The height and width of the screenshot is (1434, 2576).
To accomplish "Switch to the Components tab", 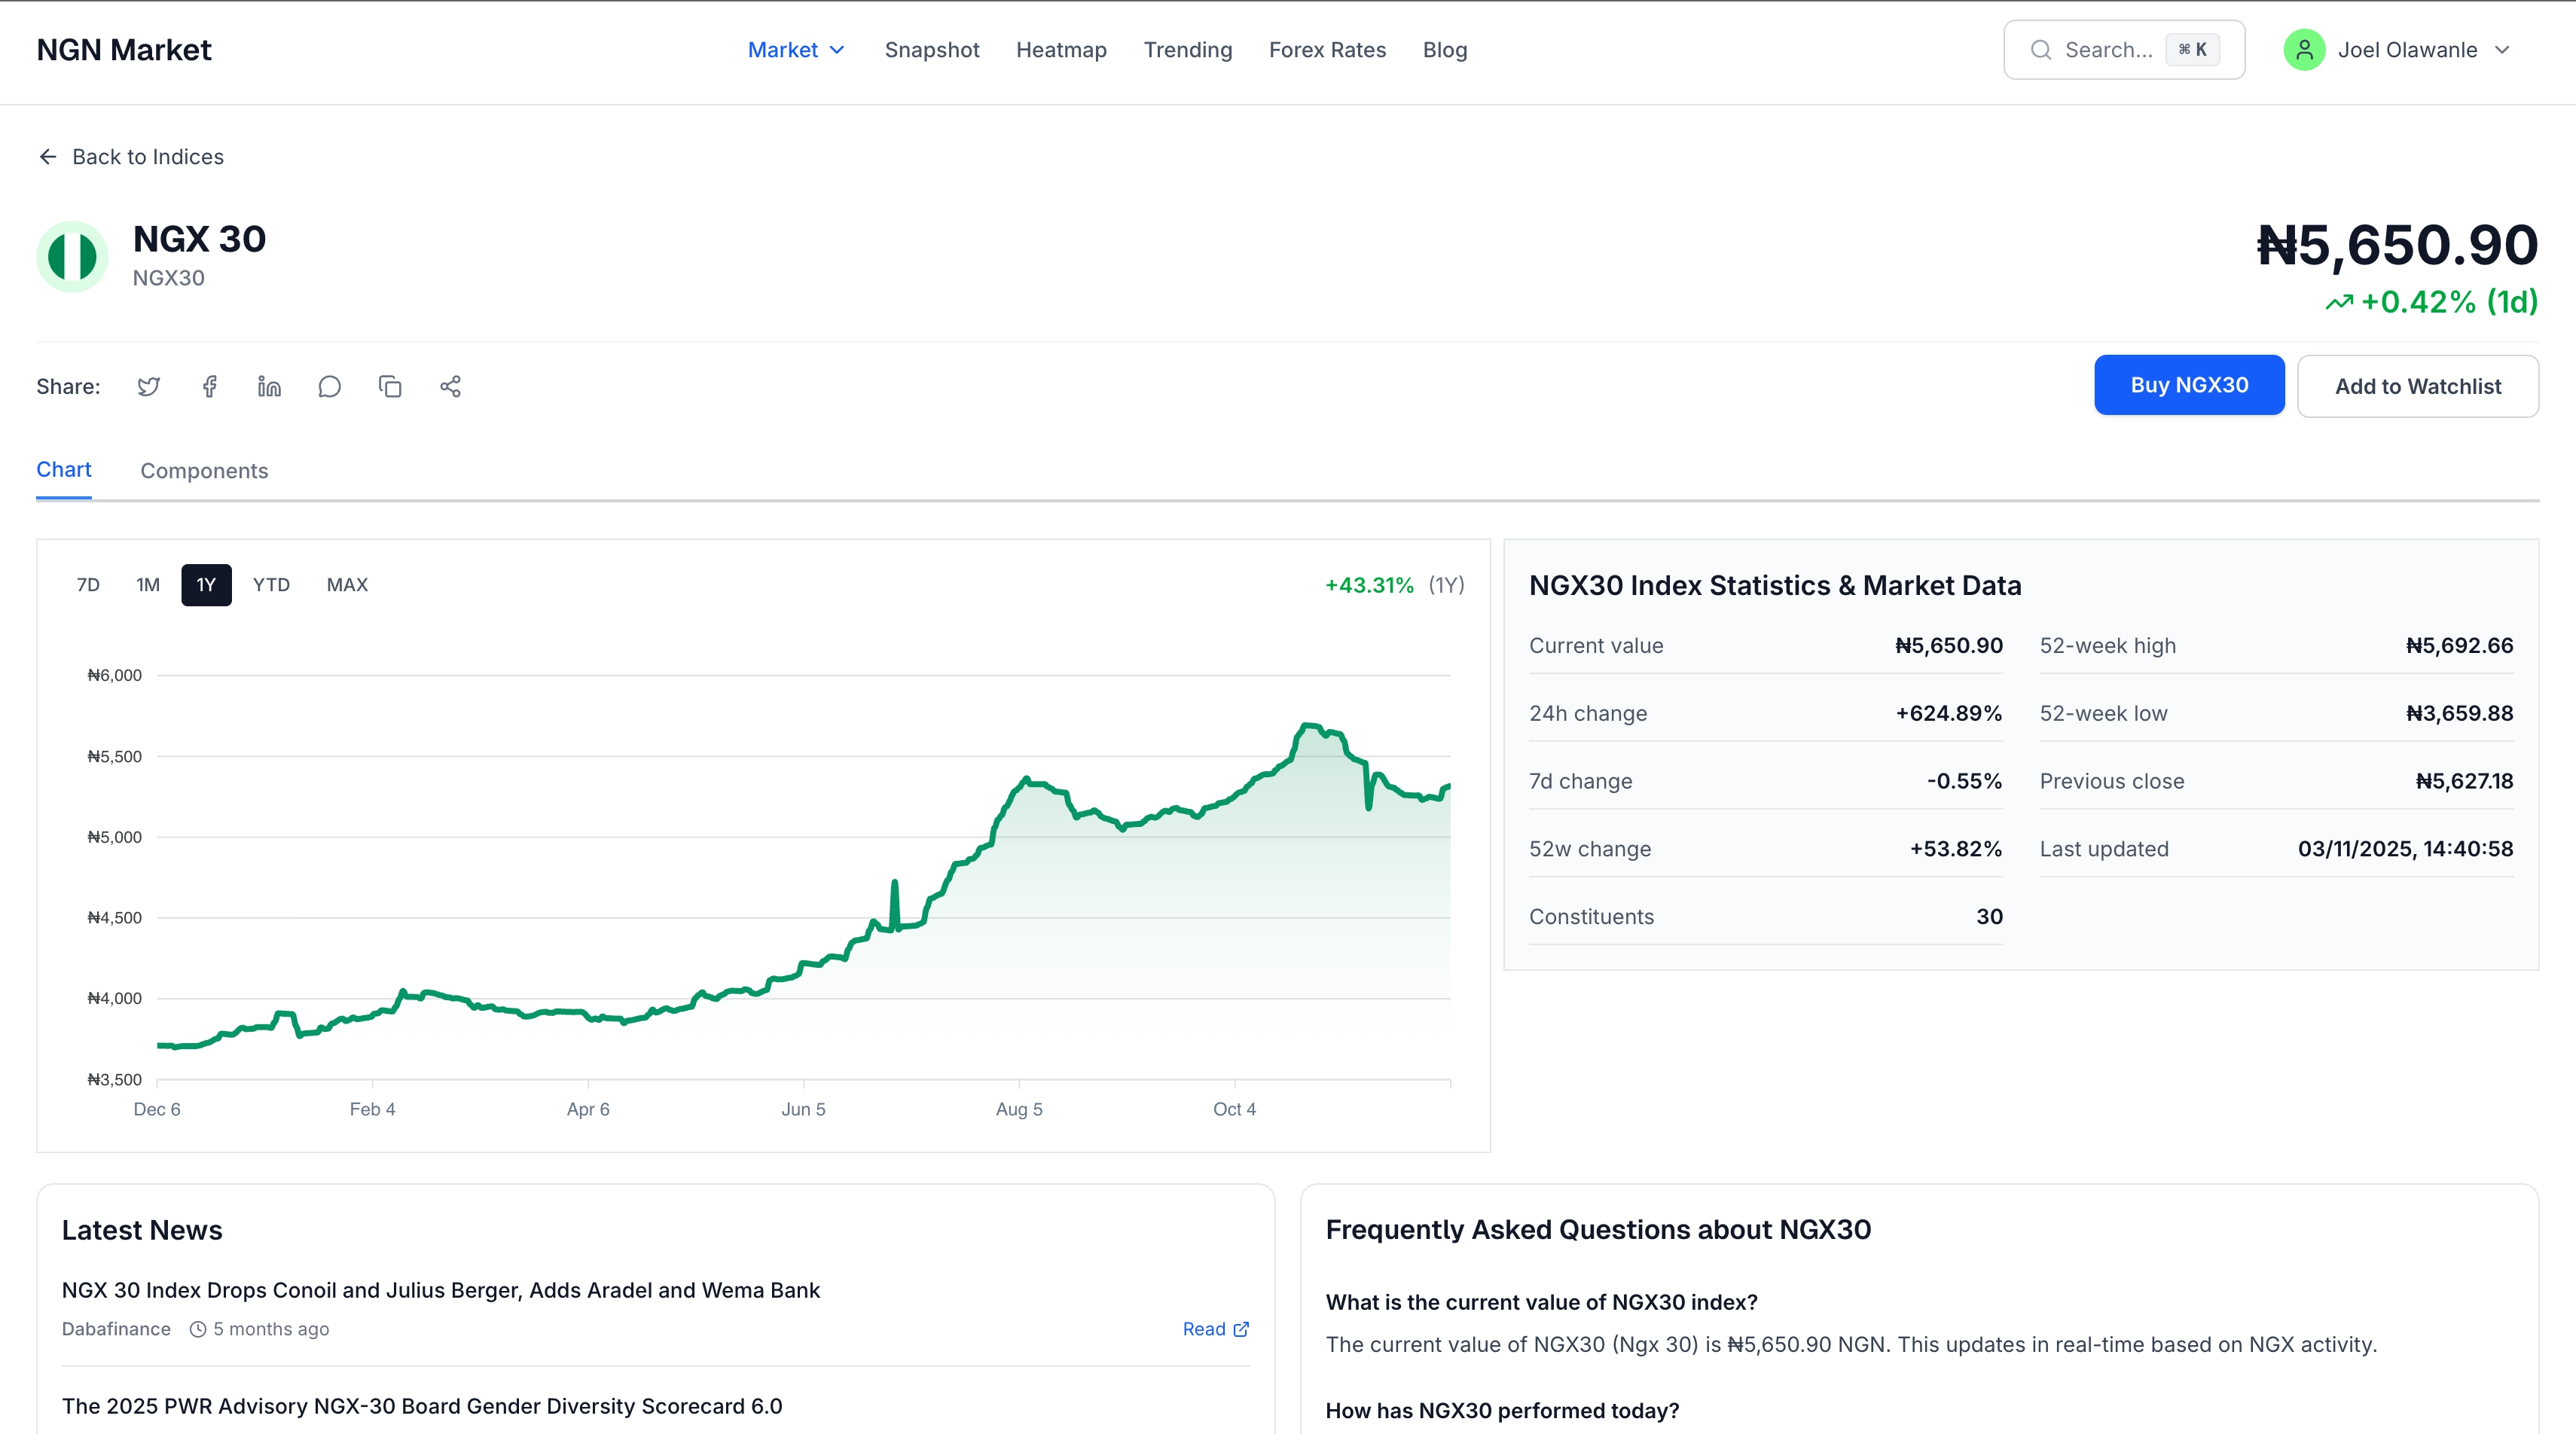I will [x=204, y=470].
